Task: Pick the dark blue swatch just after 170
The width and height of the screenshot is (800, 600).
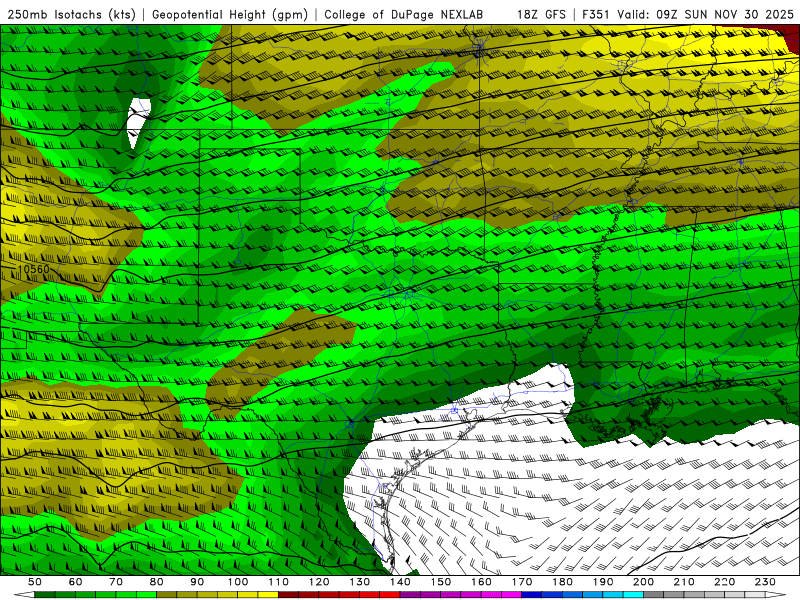Action: coord(532,594)
